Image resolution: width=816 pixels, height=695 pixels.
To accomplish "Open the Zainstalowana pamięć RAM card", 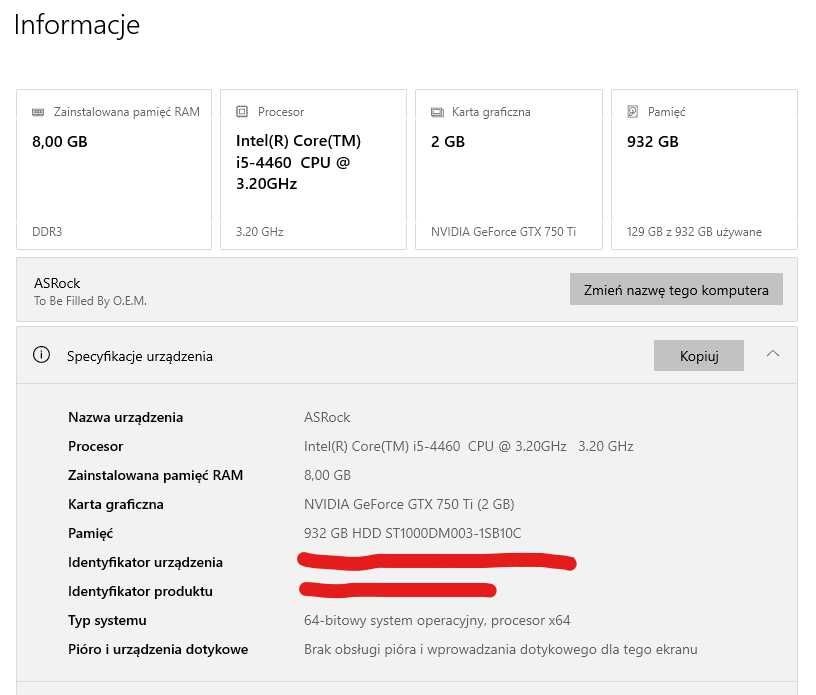I will [x=114, y=169].
